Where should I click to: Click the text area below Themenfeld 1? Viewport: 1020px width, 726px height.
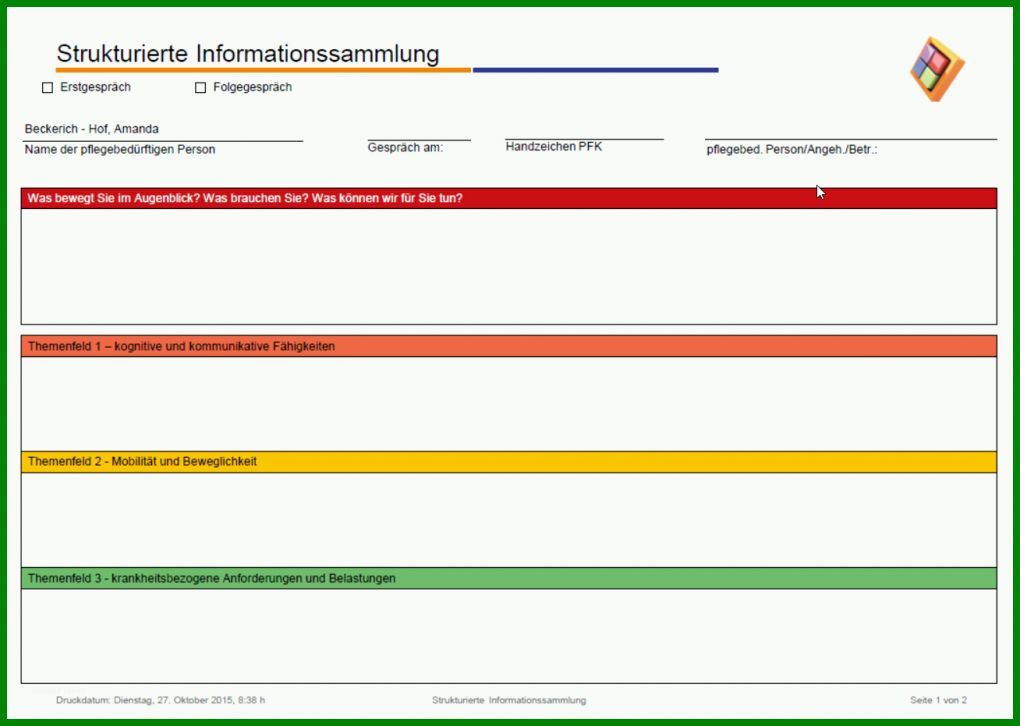pos(509,403)
